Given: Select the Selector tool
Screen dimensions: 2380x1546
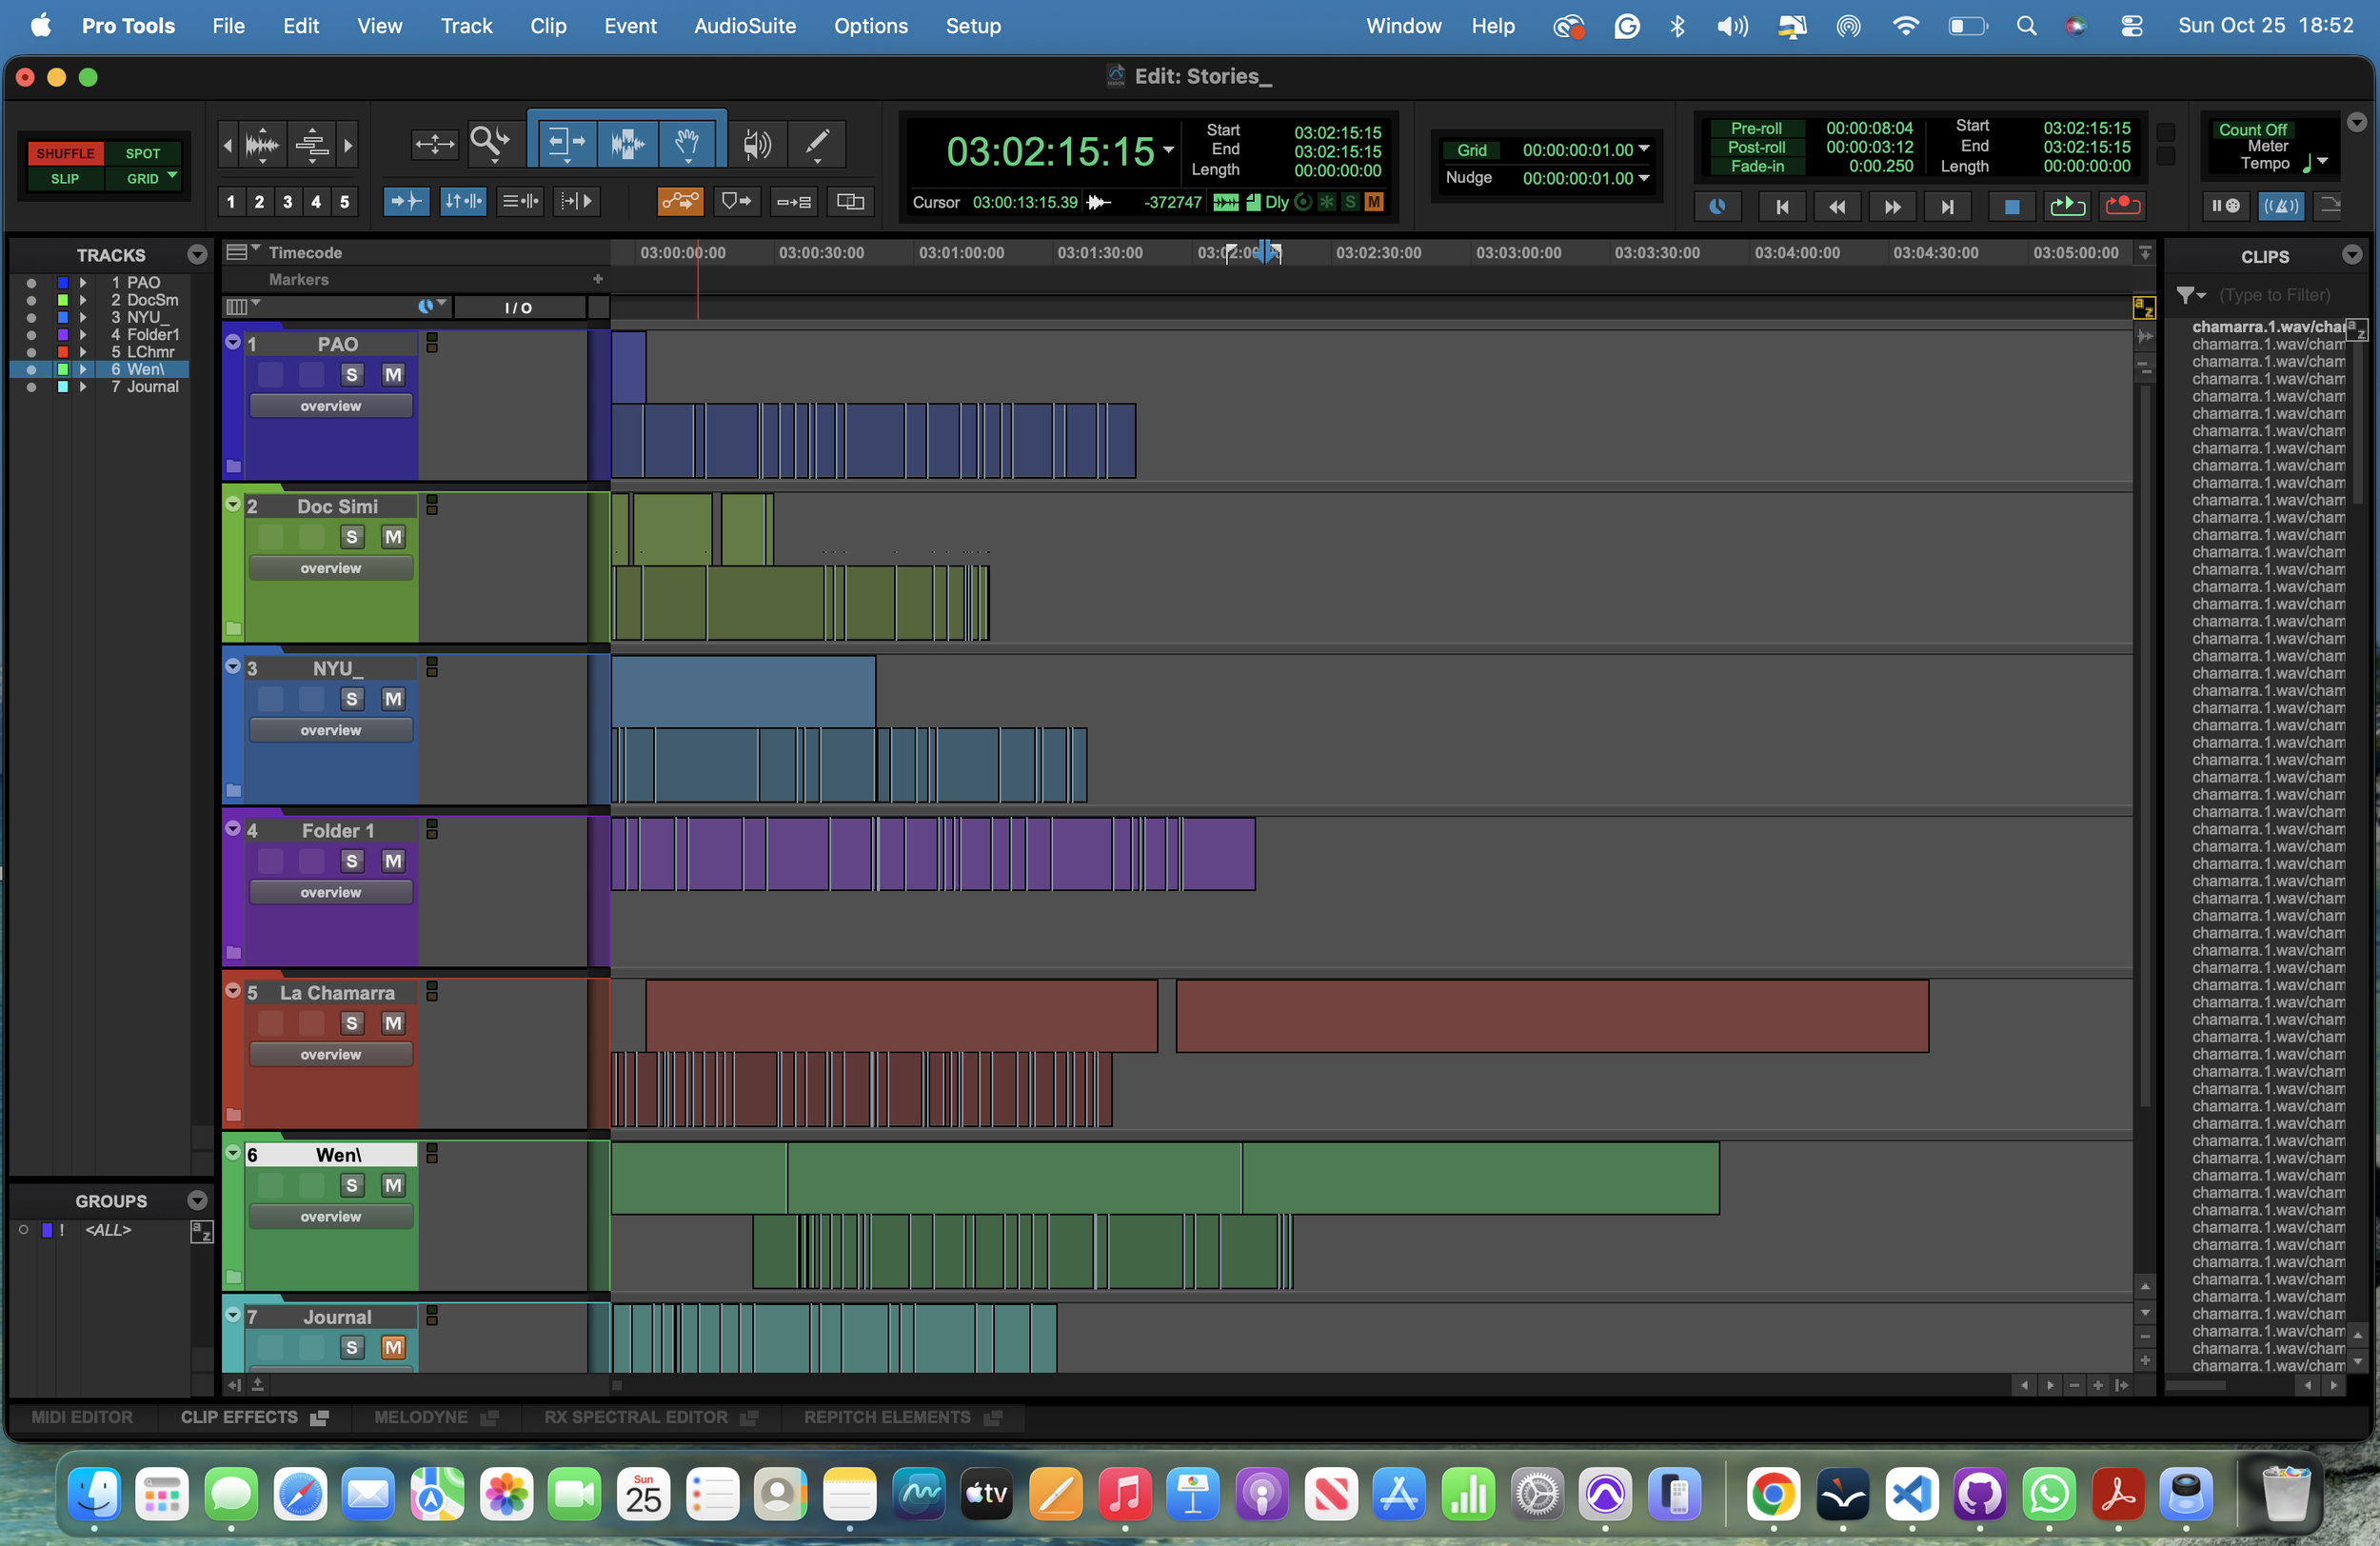Looking at the screenshot, I should coord(627,144).
